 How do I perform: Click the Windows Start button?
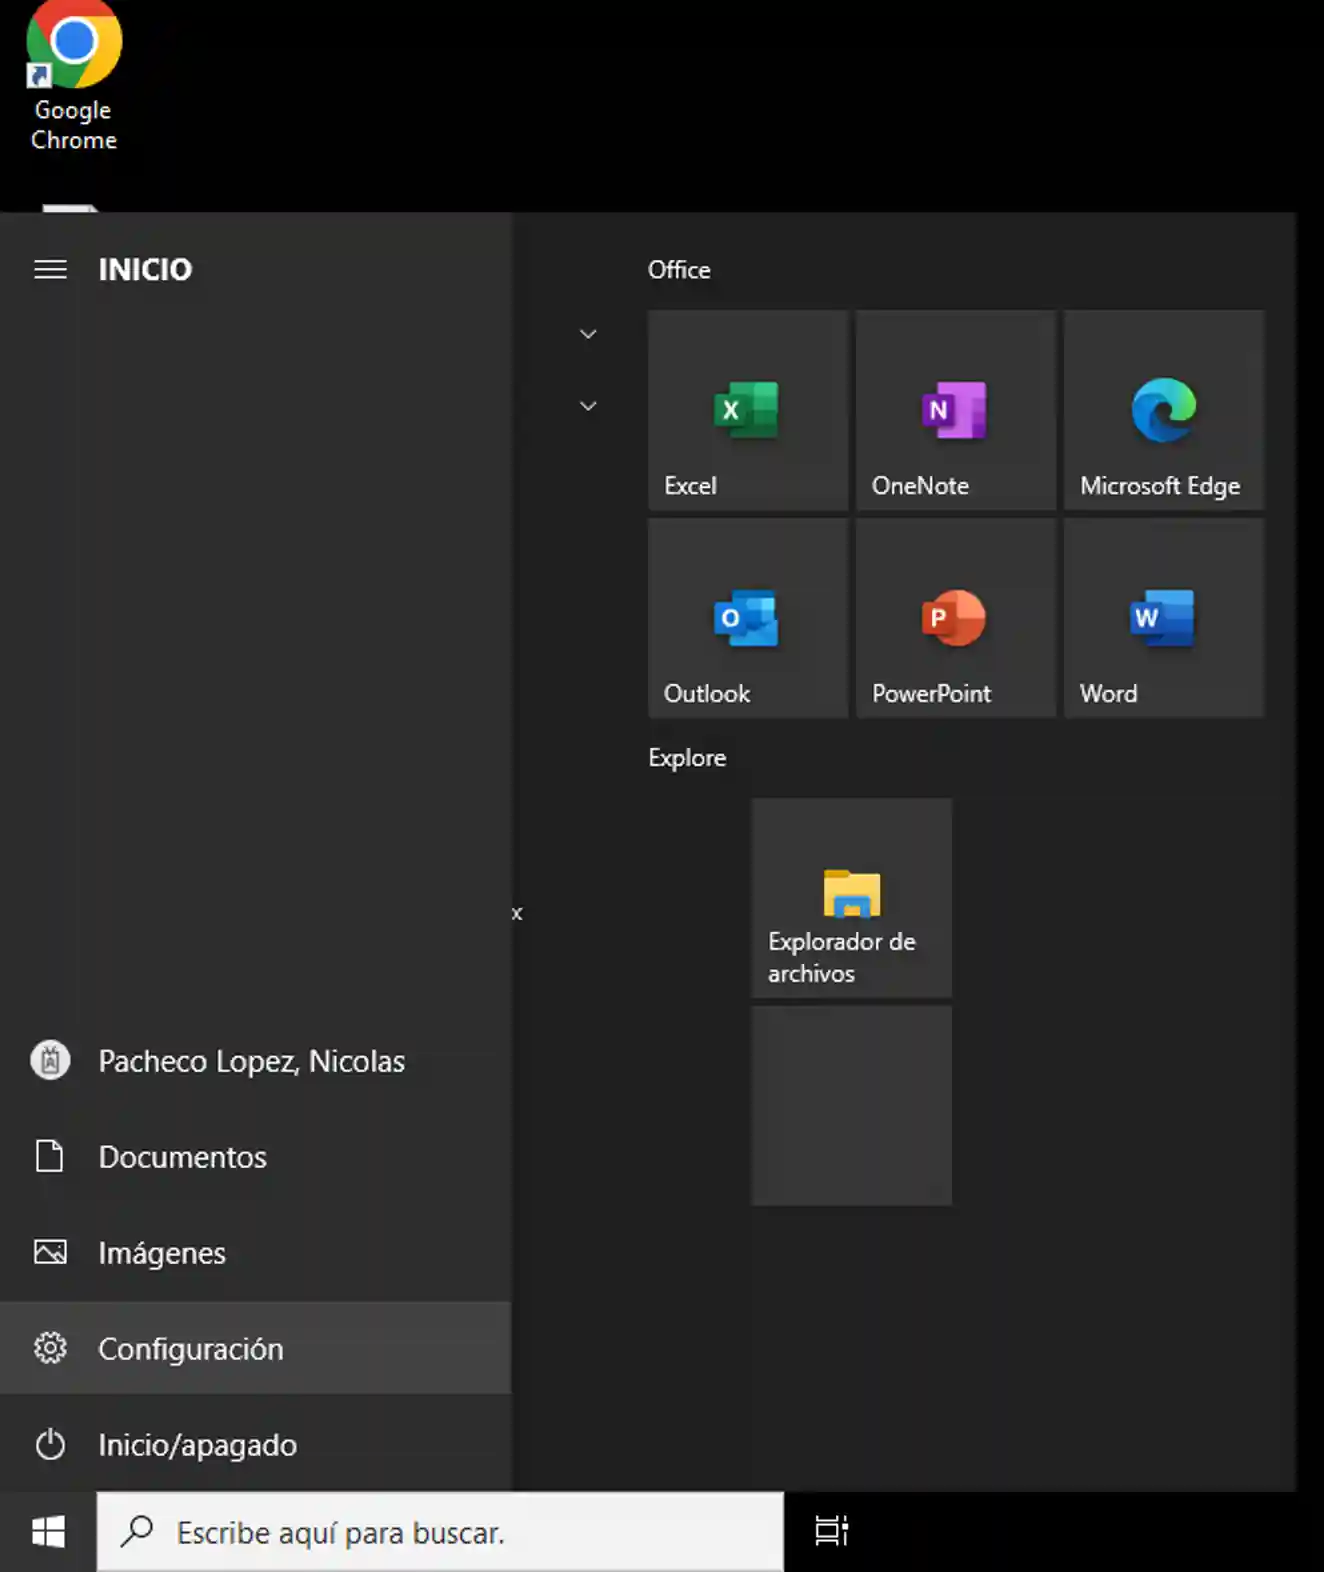tap(48, 1532)
